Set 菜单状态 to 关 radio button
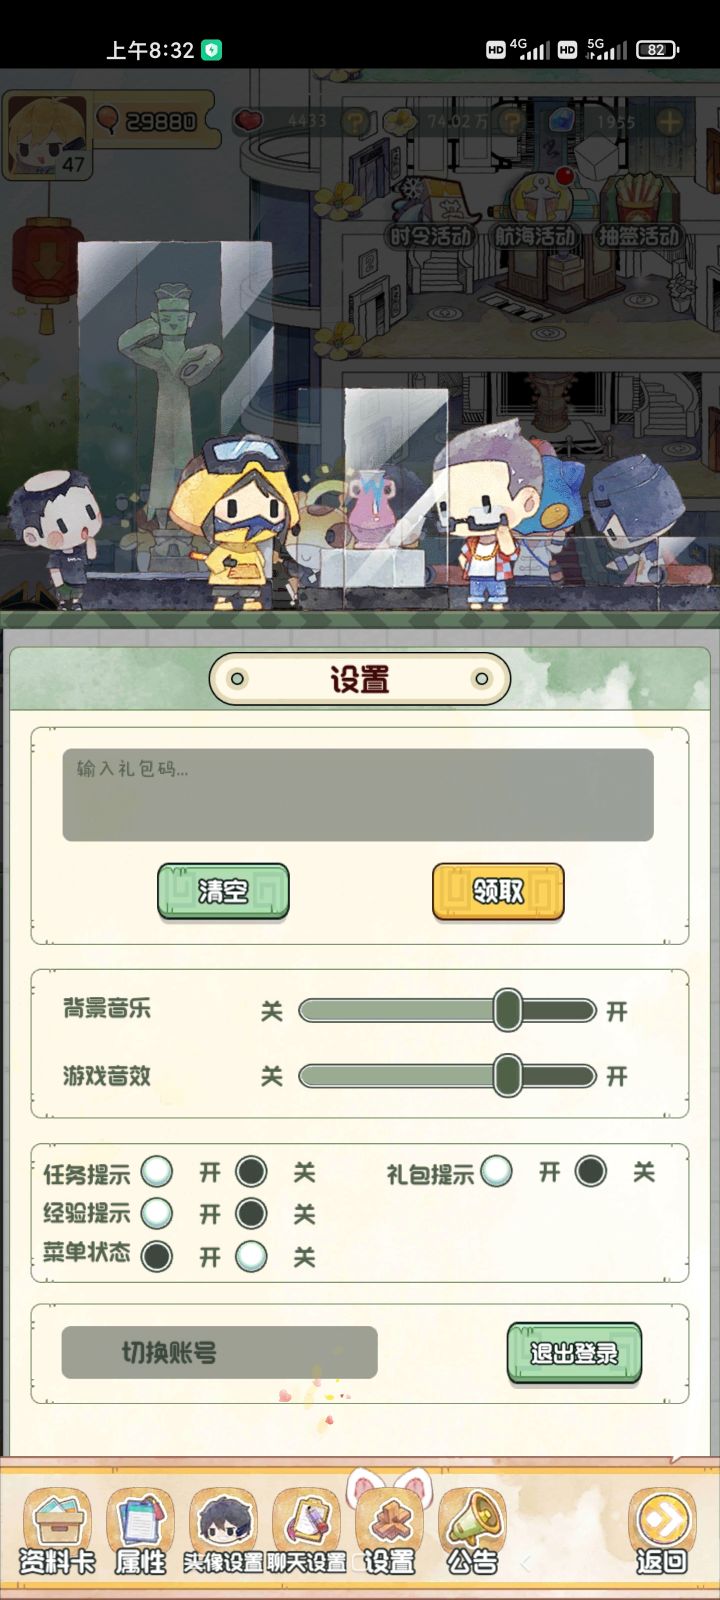The height and width of the screenshot is (1600, 720). (251, 1256)
